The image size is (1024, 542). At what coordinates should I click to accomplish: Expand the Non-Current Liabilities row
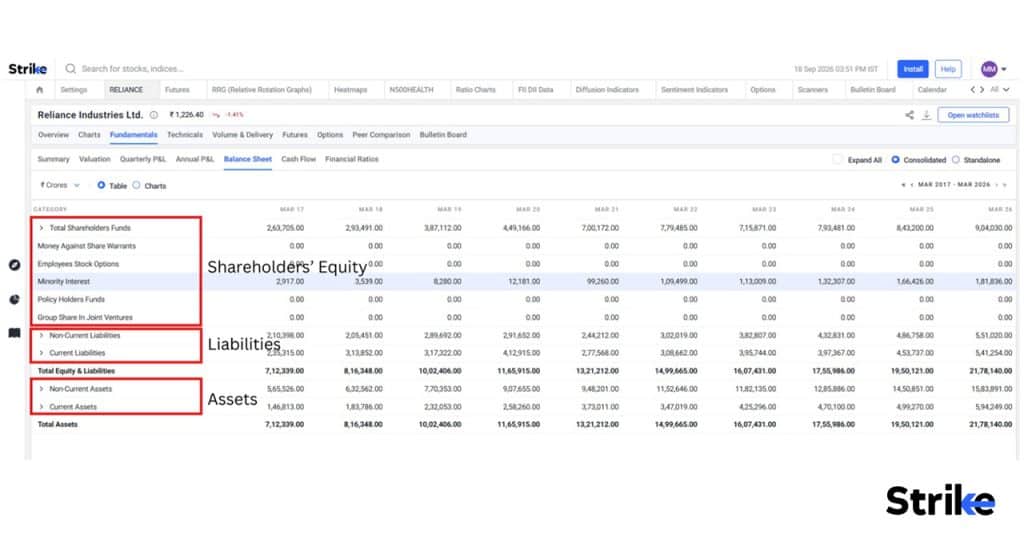[x=41, y=335]
